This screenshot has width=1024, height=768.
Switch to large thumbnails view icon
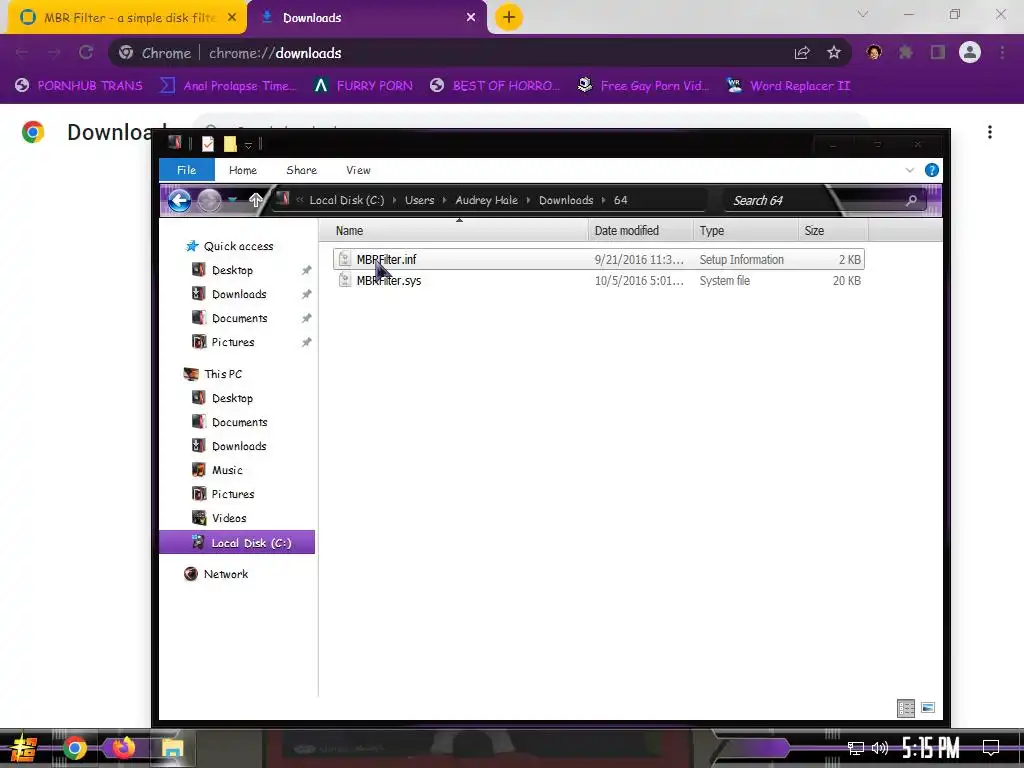[x=928, y=708]
